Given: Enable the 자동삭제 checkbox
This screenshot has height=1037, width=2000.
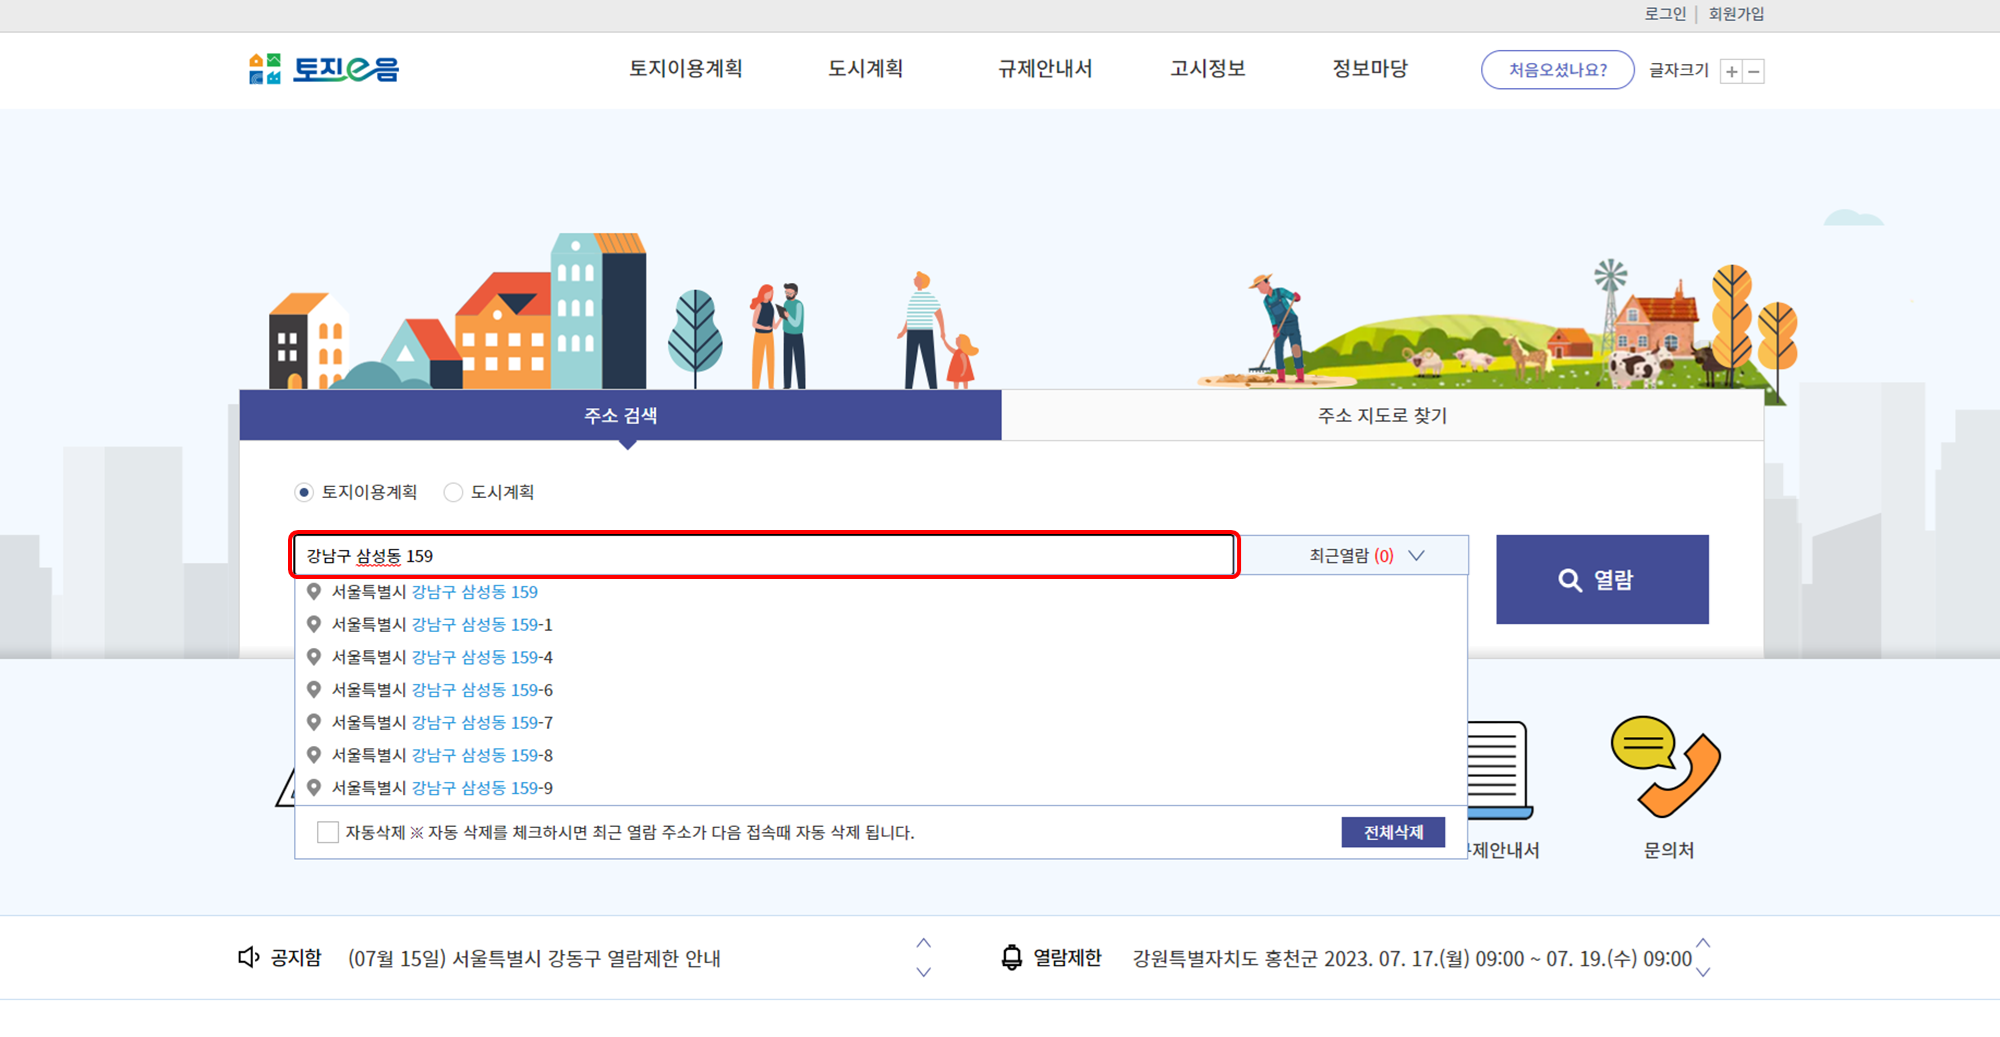Looking at the screenshot, I should click(x=328, y=832).
